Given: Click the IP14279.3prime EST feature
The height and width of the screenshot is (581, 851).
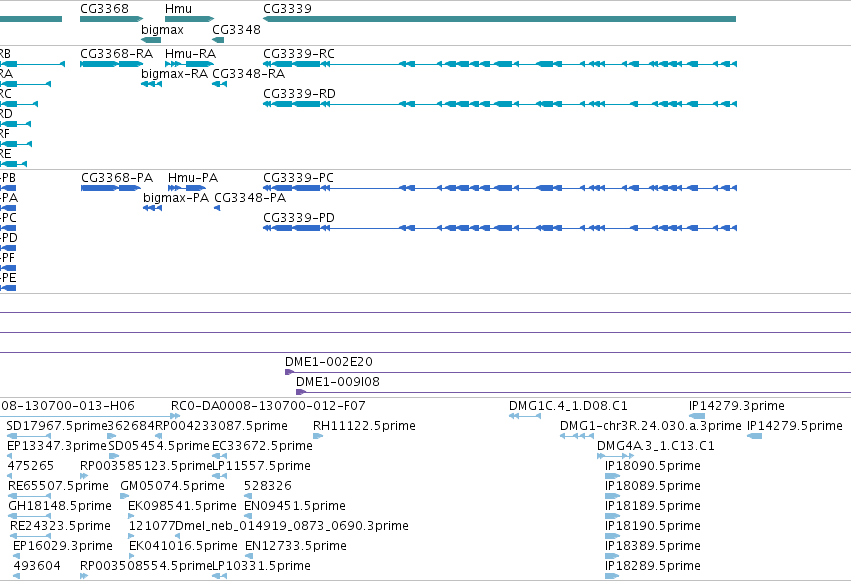Looking at the screenshot, I should (697, 416).
